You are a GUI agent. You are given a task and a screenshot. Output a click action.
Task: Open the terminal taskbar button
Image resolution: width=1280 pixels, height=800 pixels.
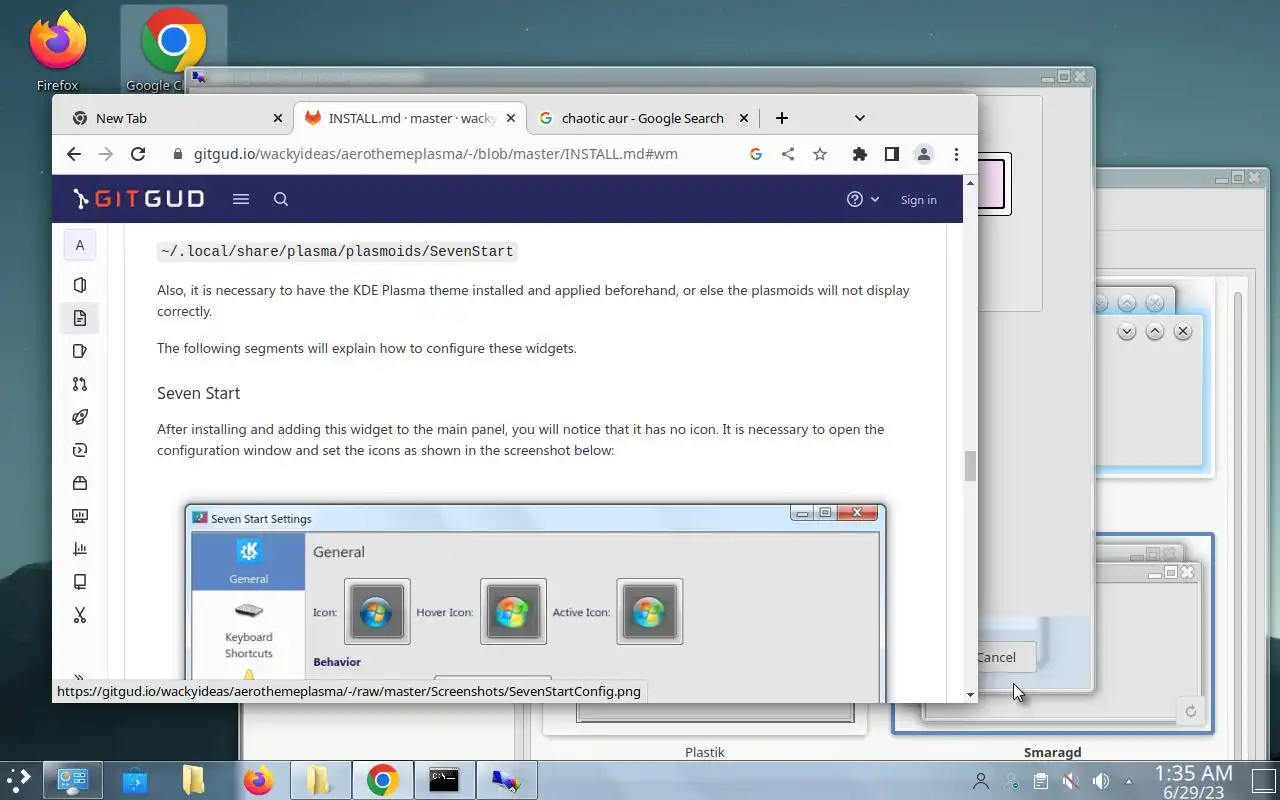[x=444, y=780]
